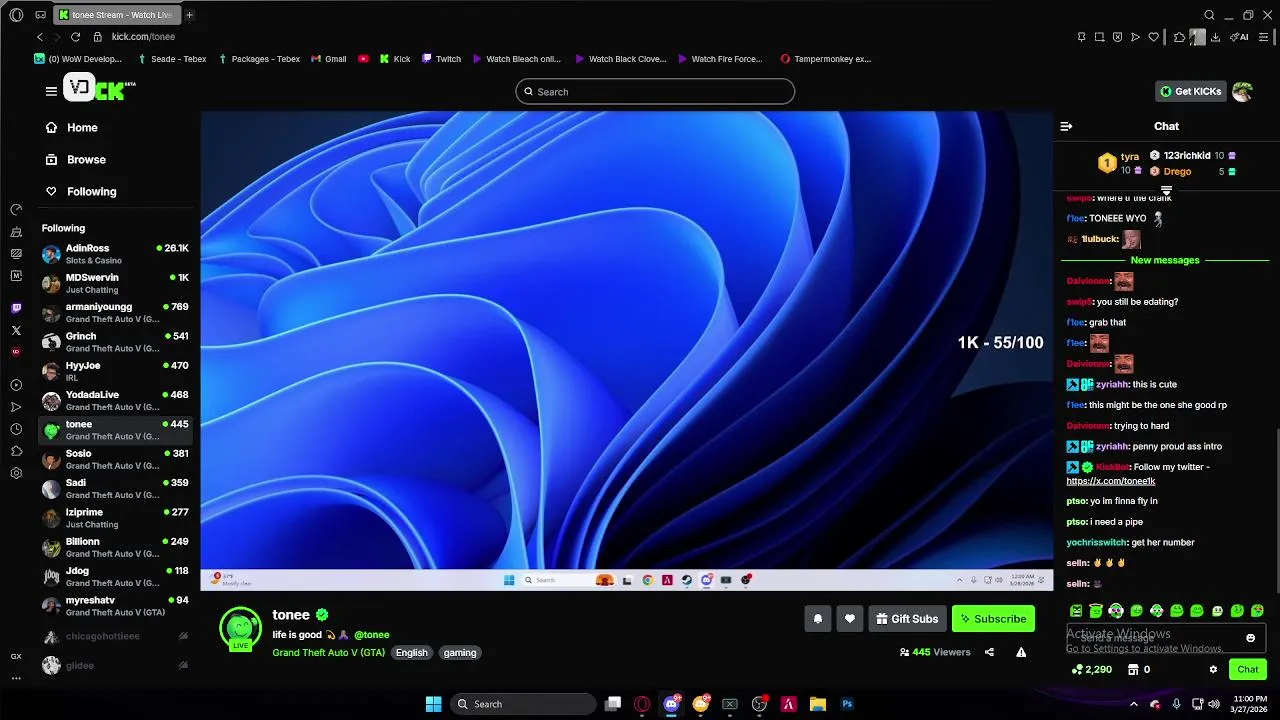Open HyyJoe channel
This screenshot has width=1280, height=720.
115,371
